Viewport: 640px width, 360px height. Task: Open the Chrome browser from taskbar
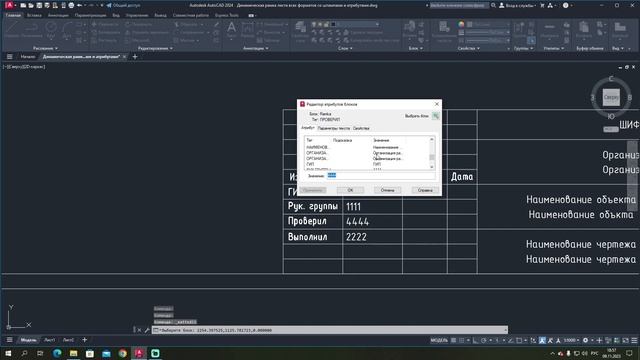122,353
